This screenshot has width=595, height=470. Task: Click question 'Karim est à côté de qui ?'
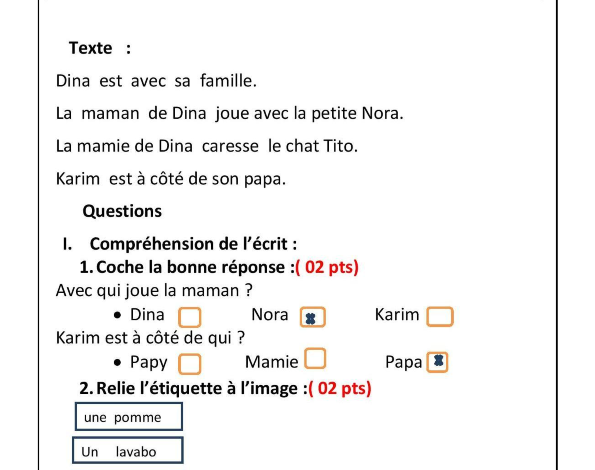150,338
